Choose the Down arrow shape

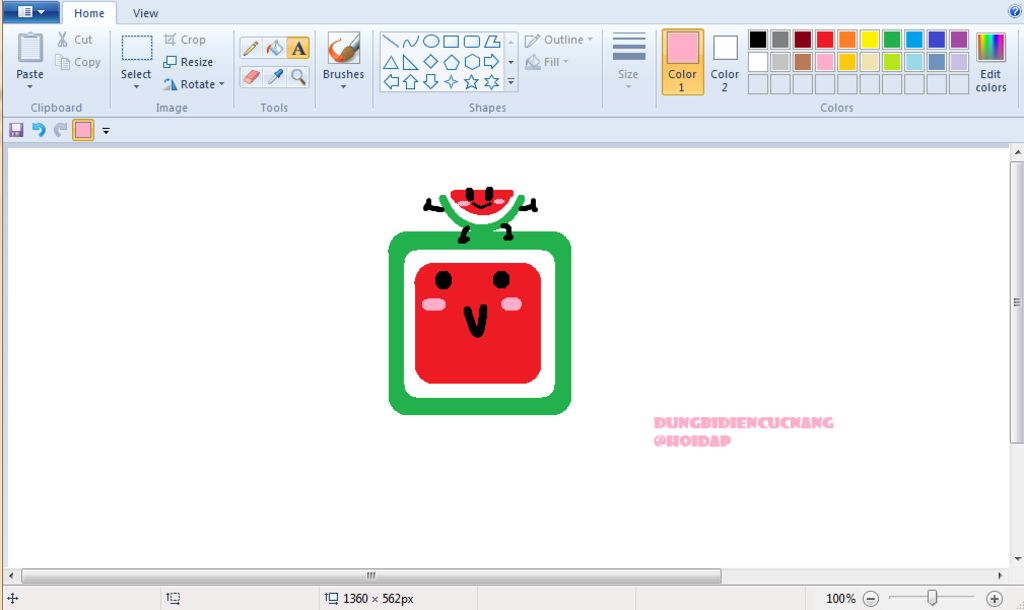point(431,82)
